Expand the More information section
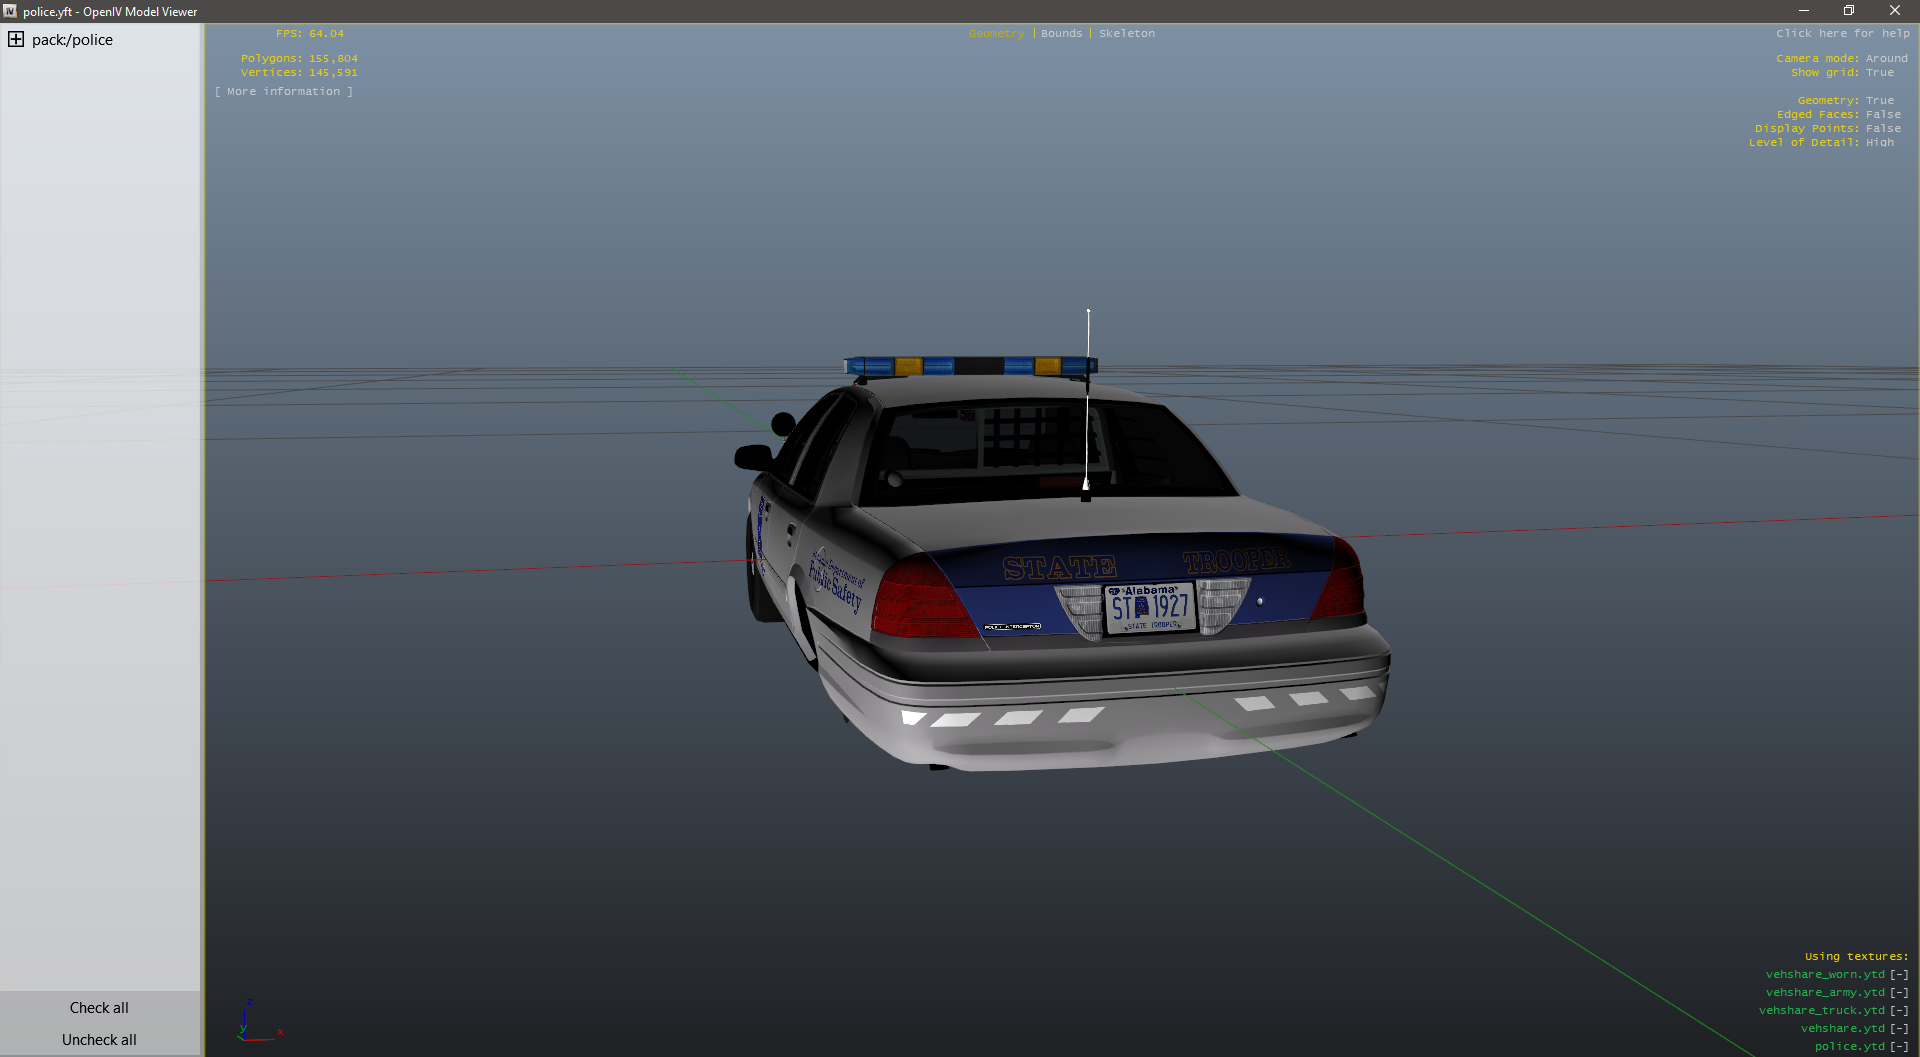Screen dimensions: 1920x1057 pyautogui.click(x=284, y=92)
